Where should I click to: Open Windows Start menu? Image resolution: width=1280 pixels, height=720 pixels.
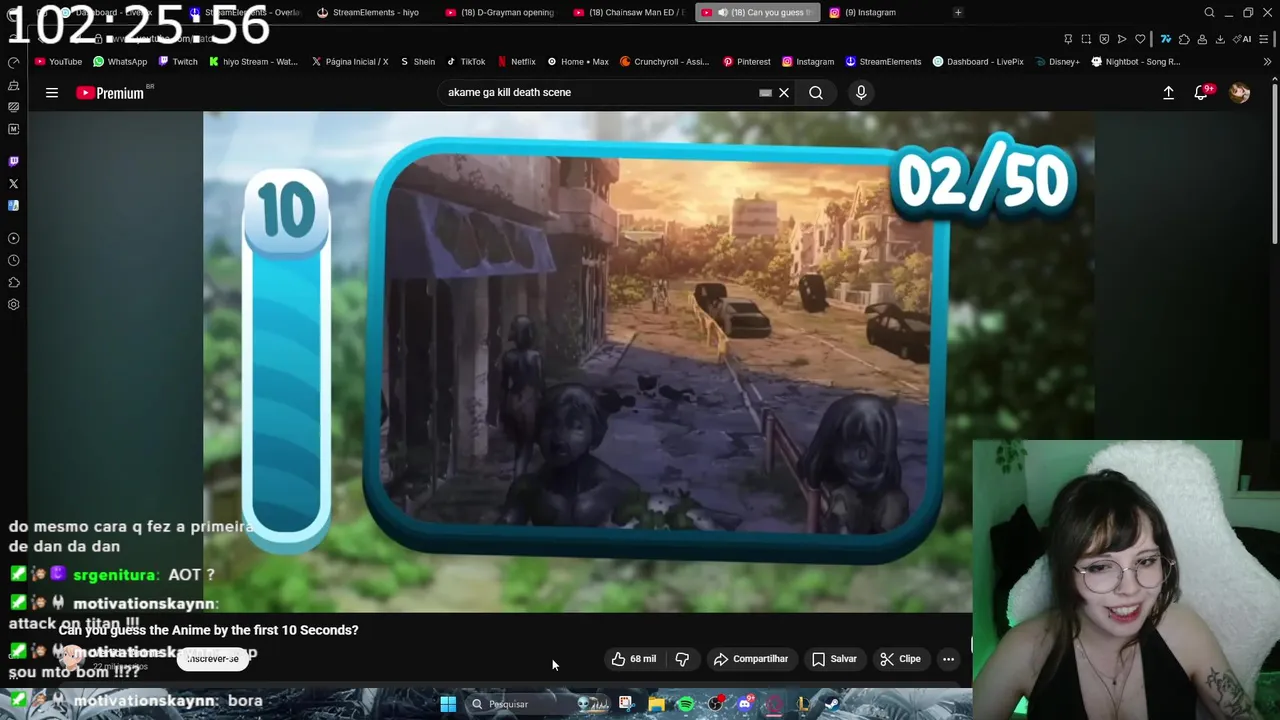[448, 704]
